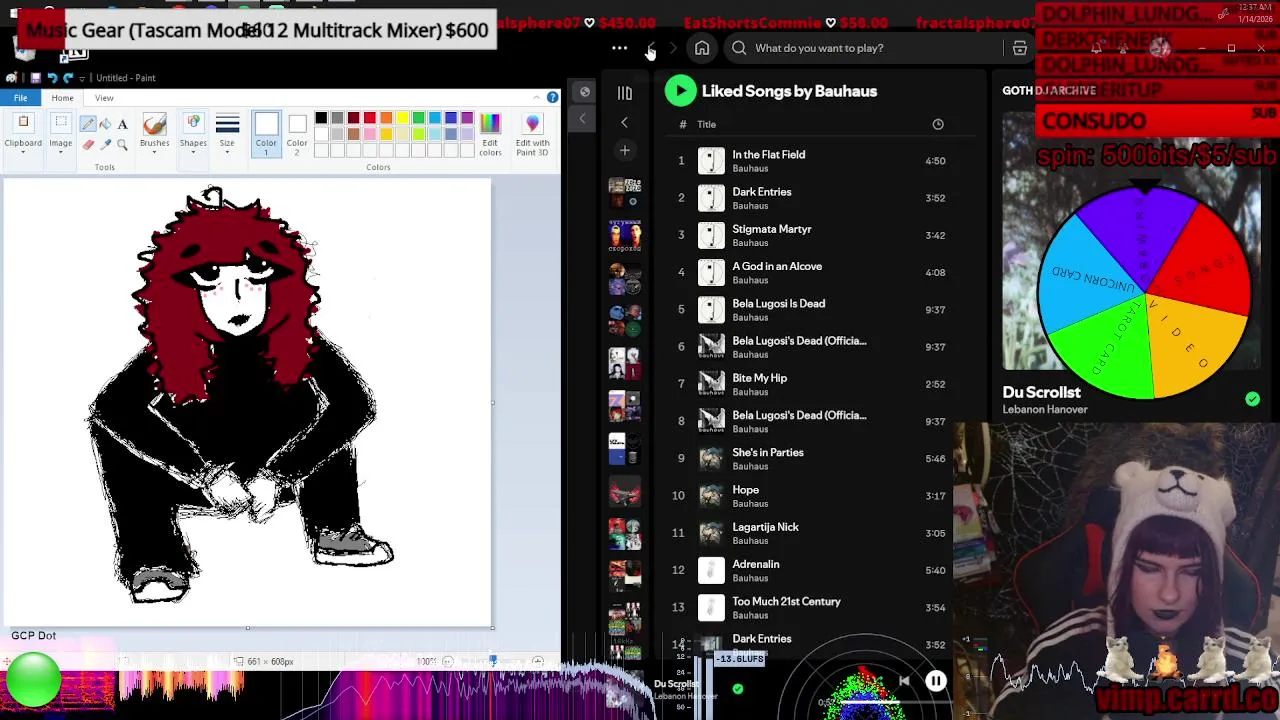Collapse the Paint ribbon with chevron

click(538, 98)
